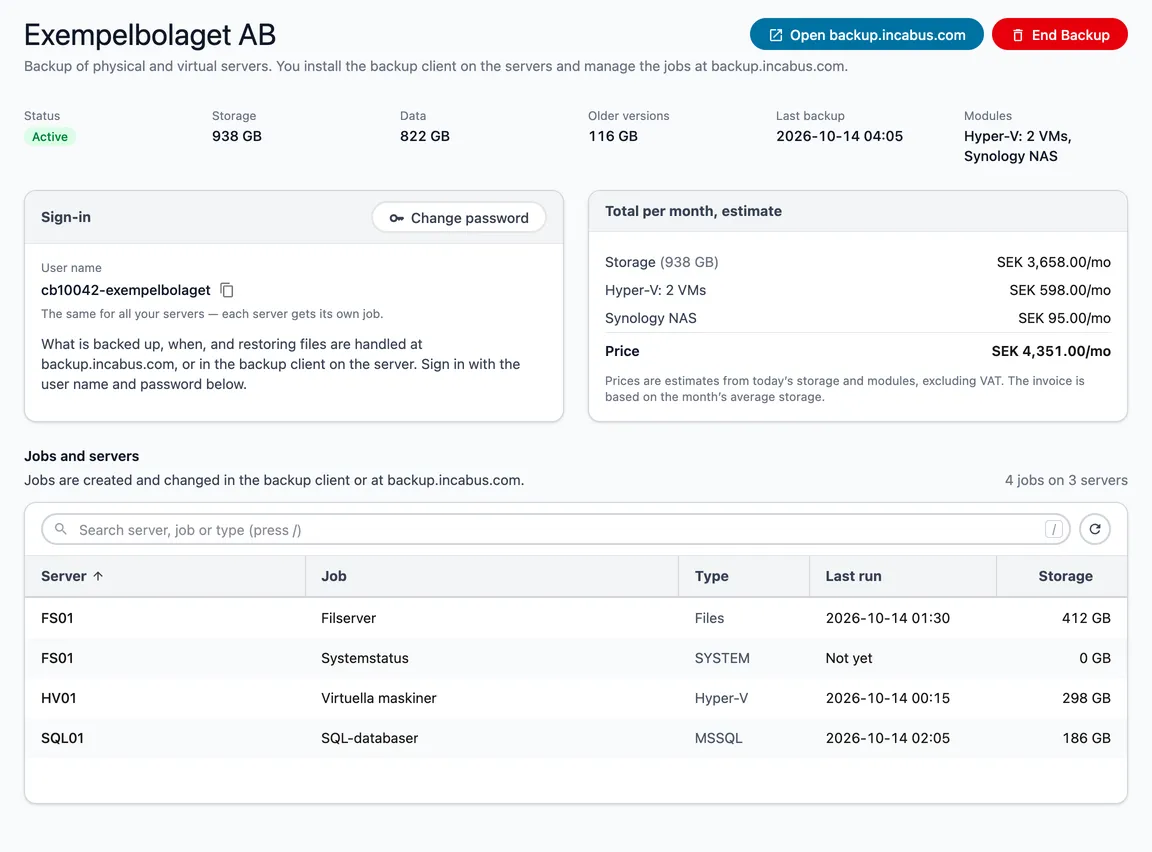The height and width of the screenshot is (852, 1152).
Task: Click the Hyper-V: 2 VMs price line
Action: pos(857,290)
